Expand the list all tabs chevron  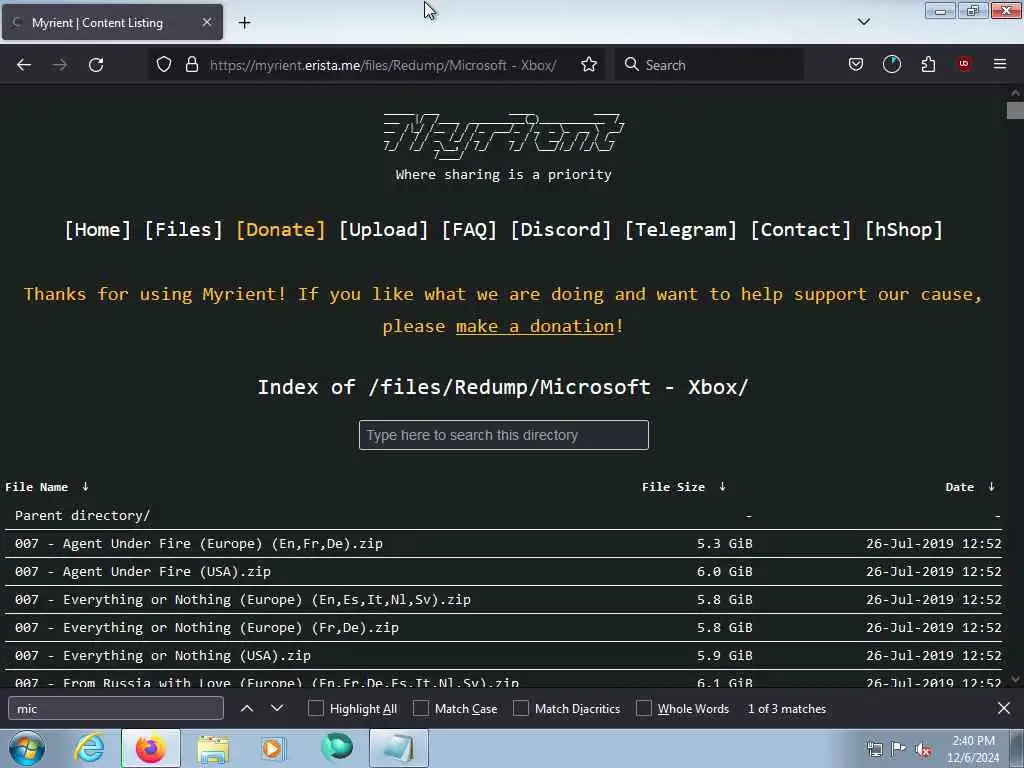(x=863, y=22)
